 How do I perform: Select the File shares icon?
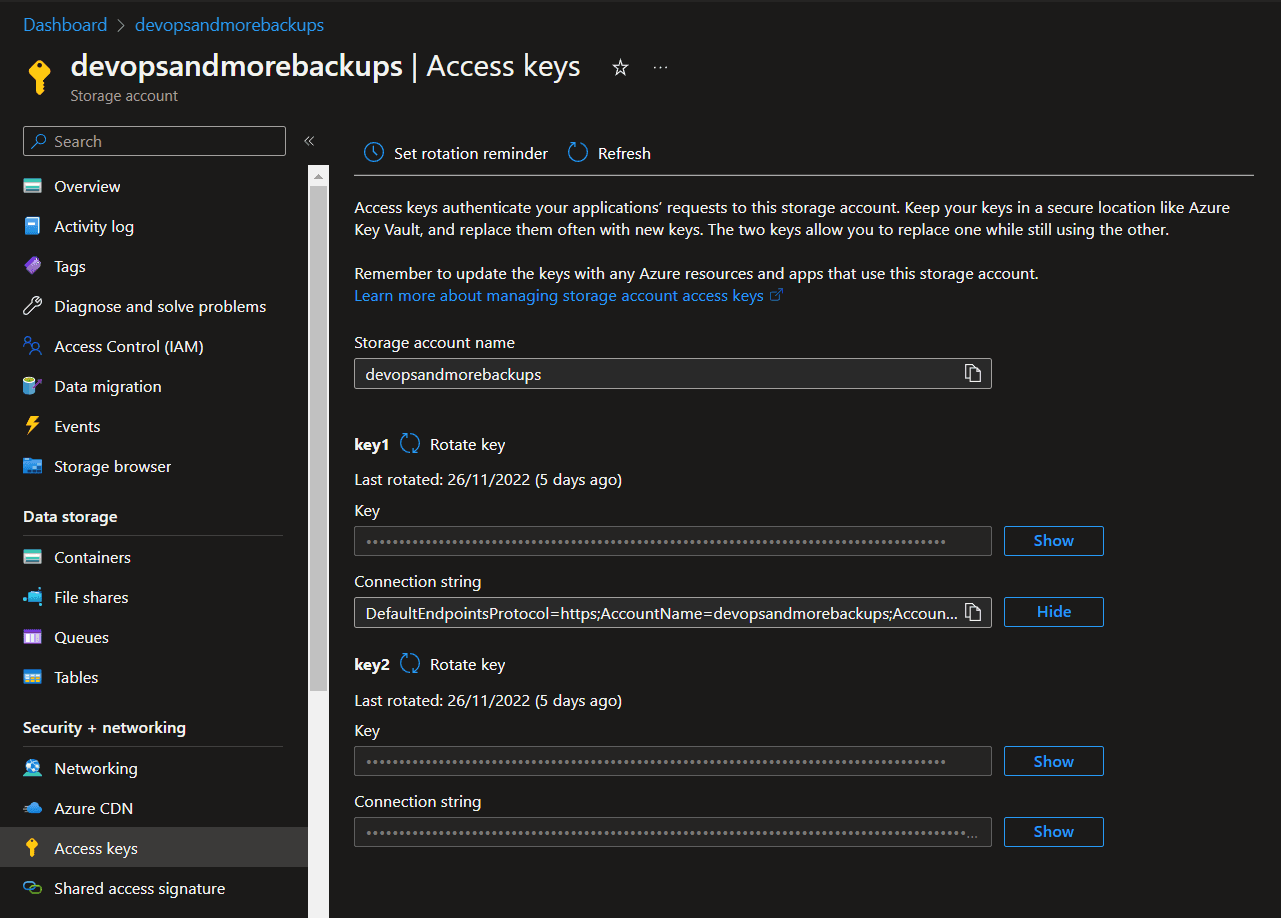pos(33,597)
